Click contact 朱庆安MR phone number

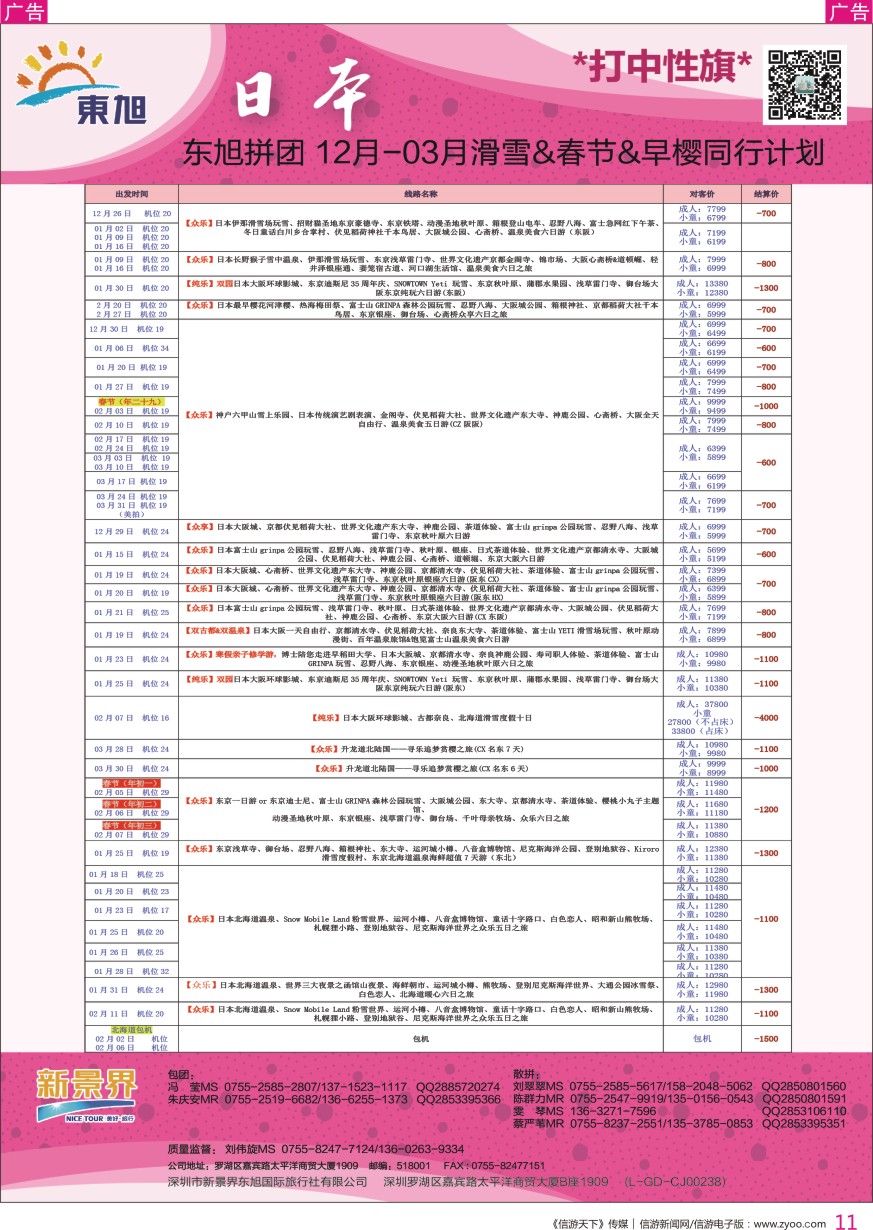pos(315,1098)
